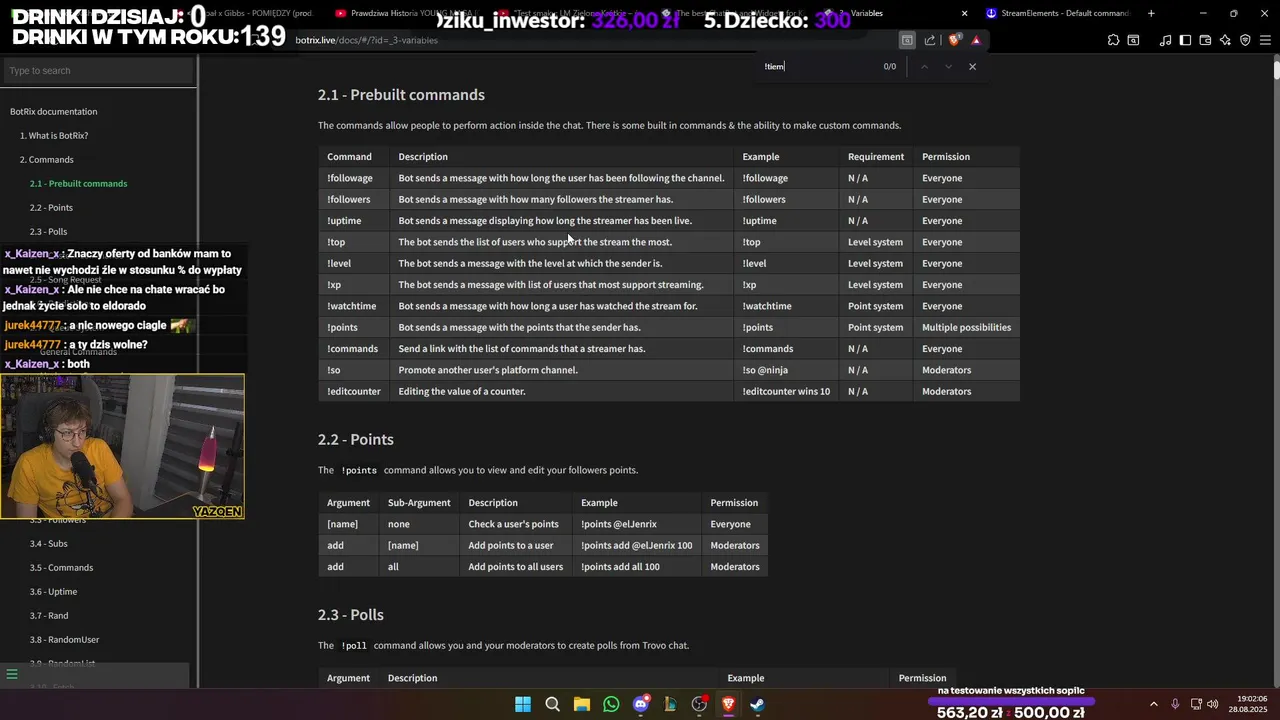Screen dimensions: 1280x720
Task: Click the page vertical scrollbar
Action: point(1276,70)
